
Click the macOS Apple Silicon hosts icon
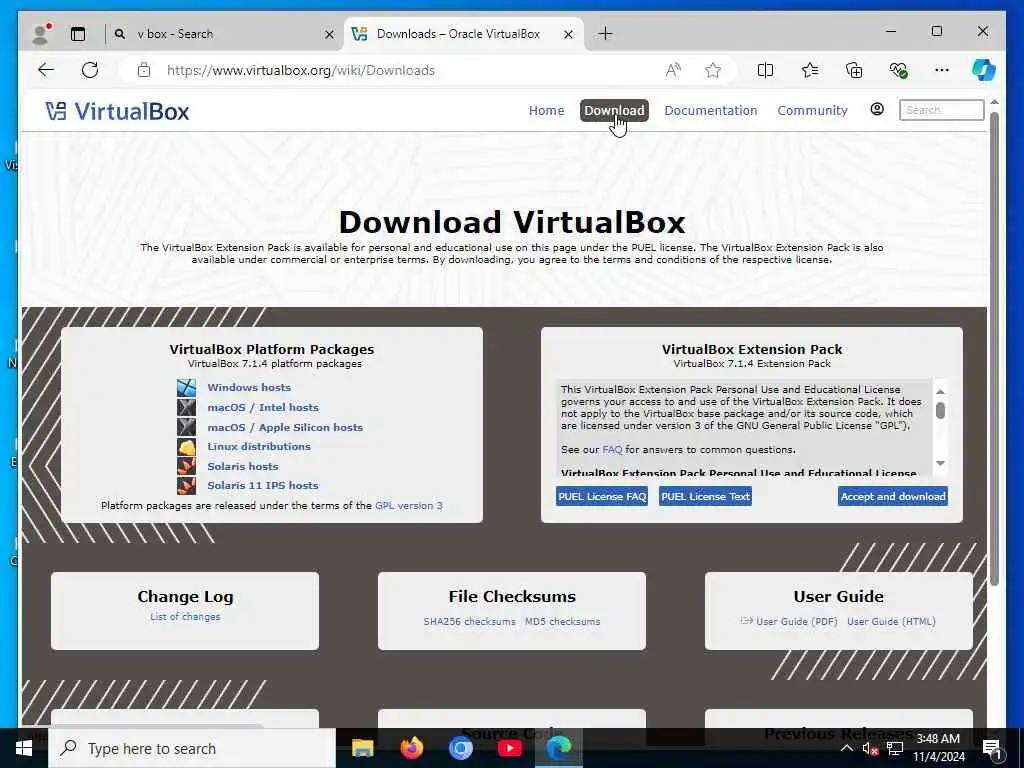coord(186,427)
